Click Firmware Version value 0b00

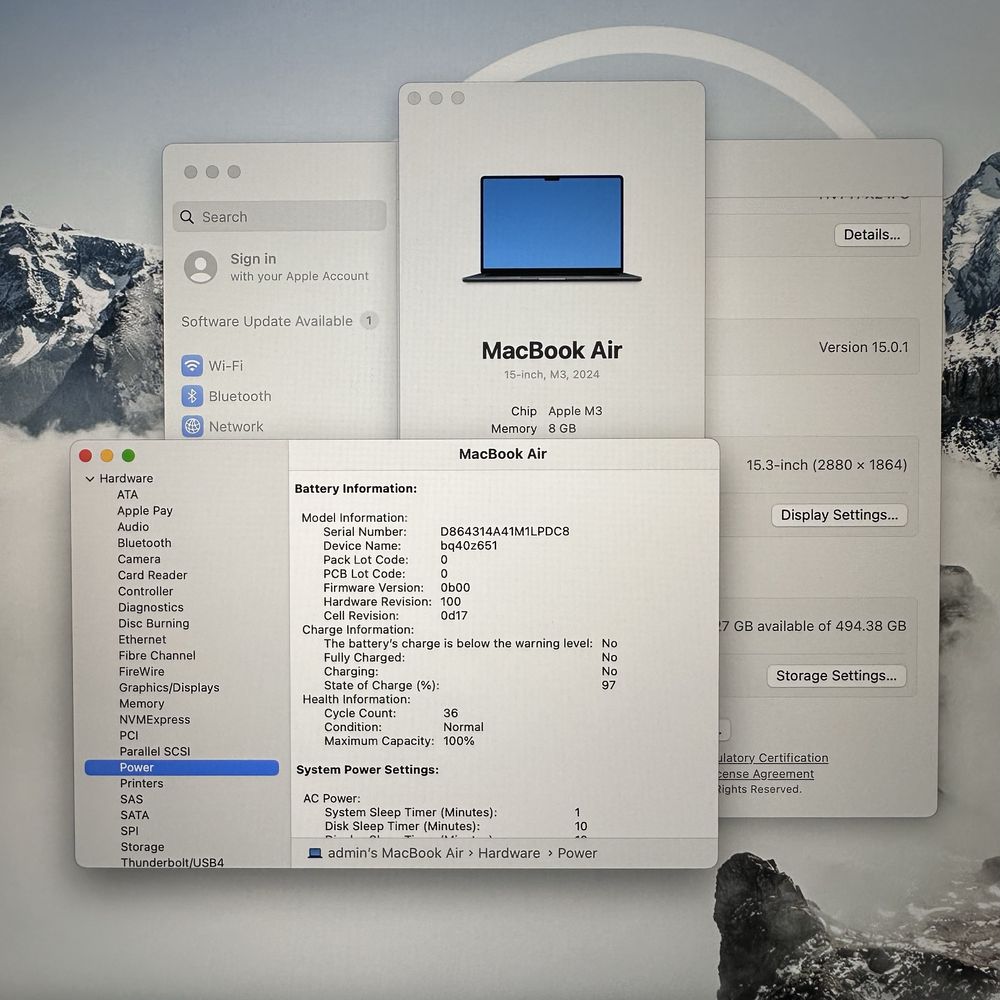pos(455,587)
